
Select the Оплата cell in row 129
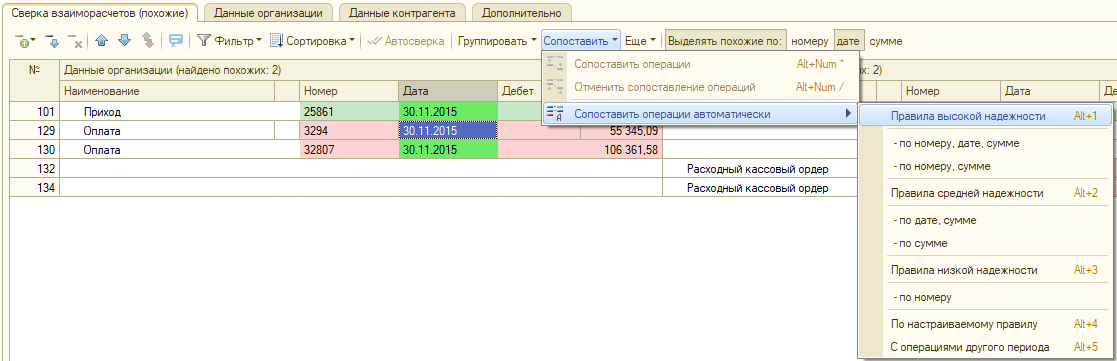pyautogui.click(x=168, y=131)
